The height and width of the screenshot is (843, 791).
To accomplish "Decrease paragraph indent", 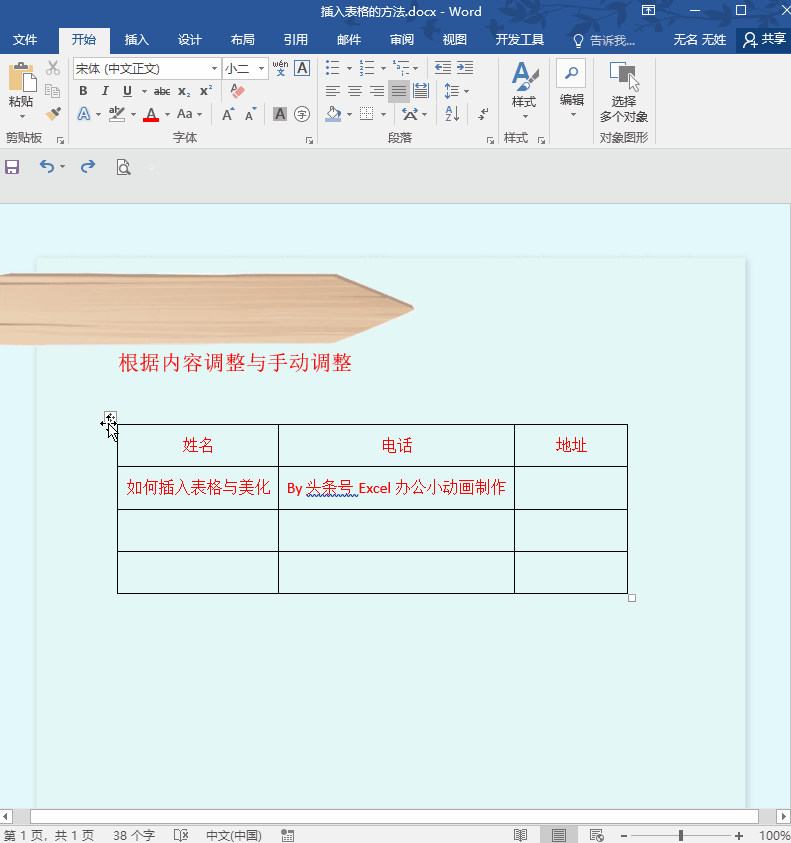I will pos(443,68).
